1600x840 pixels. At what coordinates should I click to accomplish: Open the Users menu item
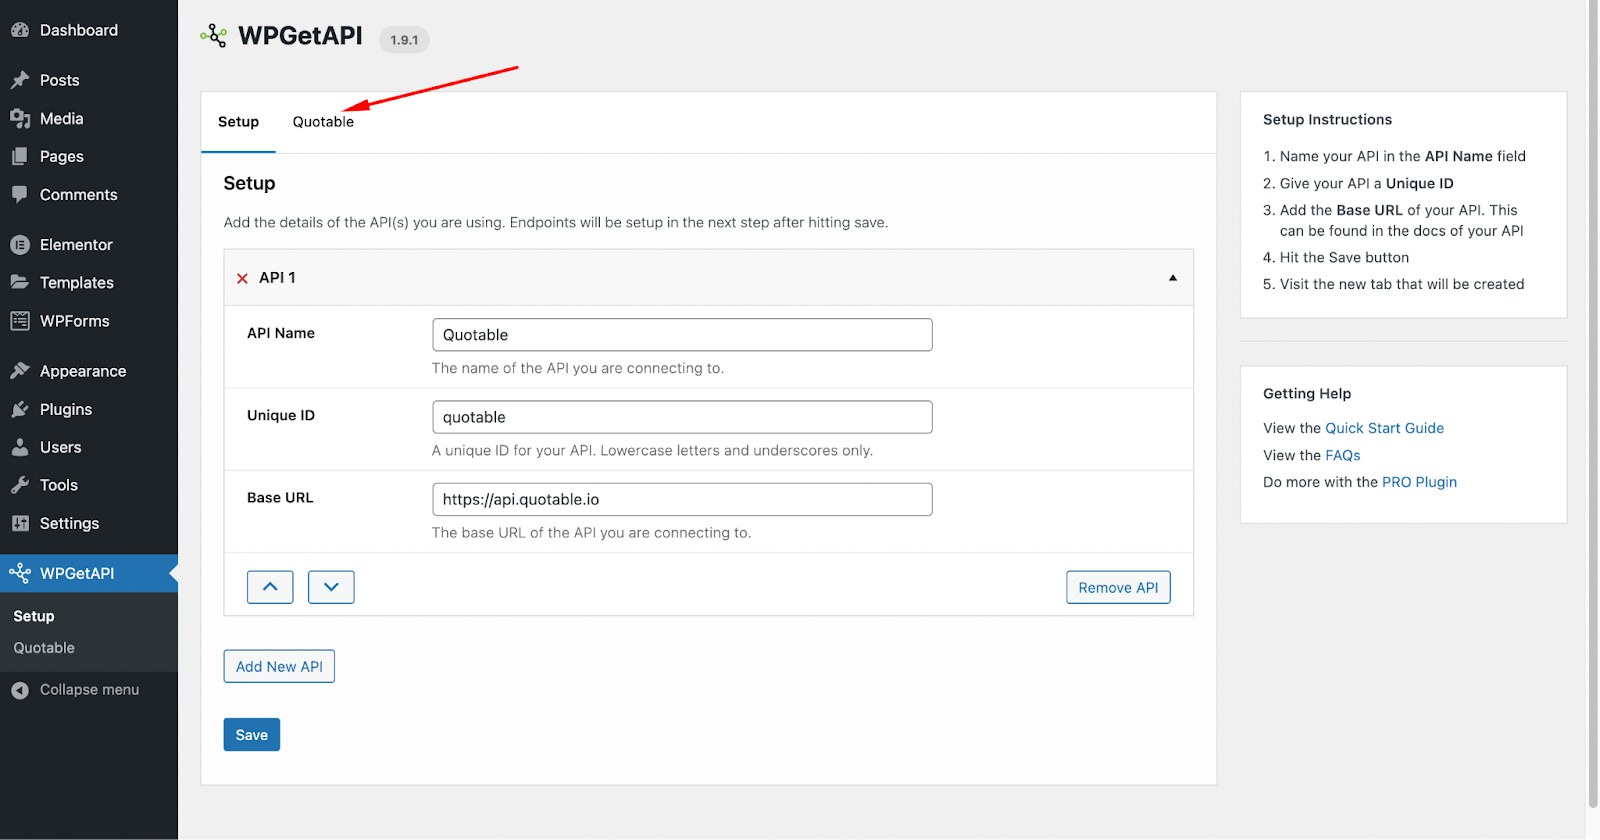(61, 447)
